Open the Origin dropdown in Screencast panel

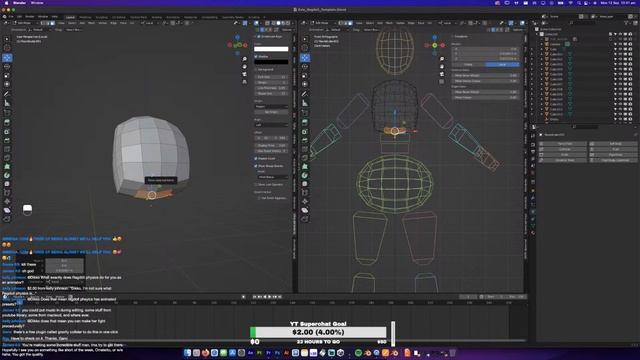coord(271,107)
